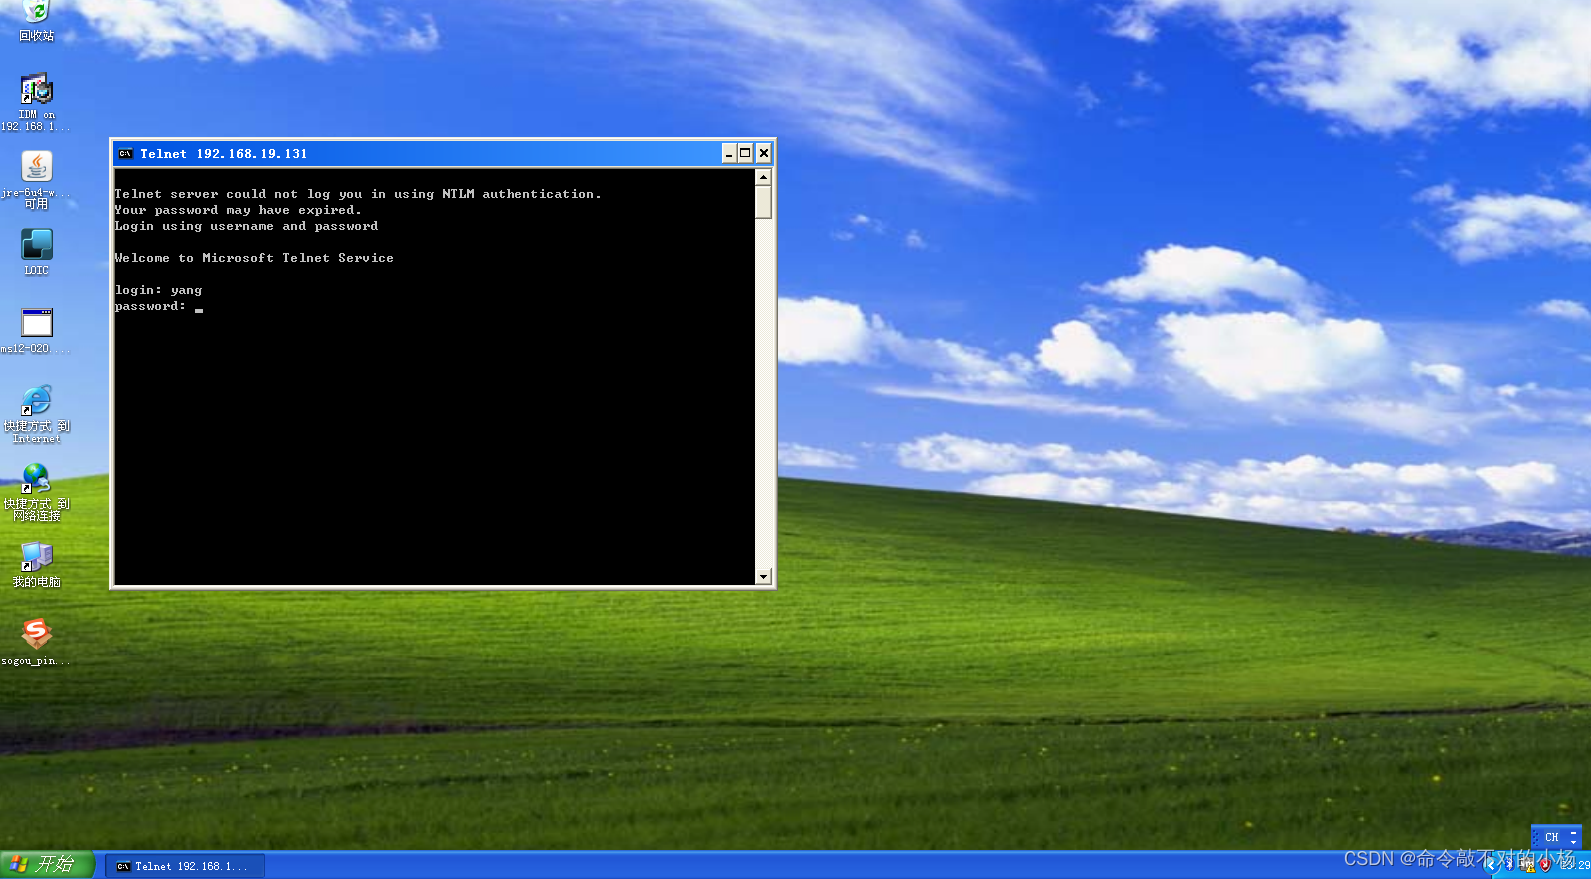
Task: Open the Telnet window system menu icon
Action: [x=125, y=153]
